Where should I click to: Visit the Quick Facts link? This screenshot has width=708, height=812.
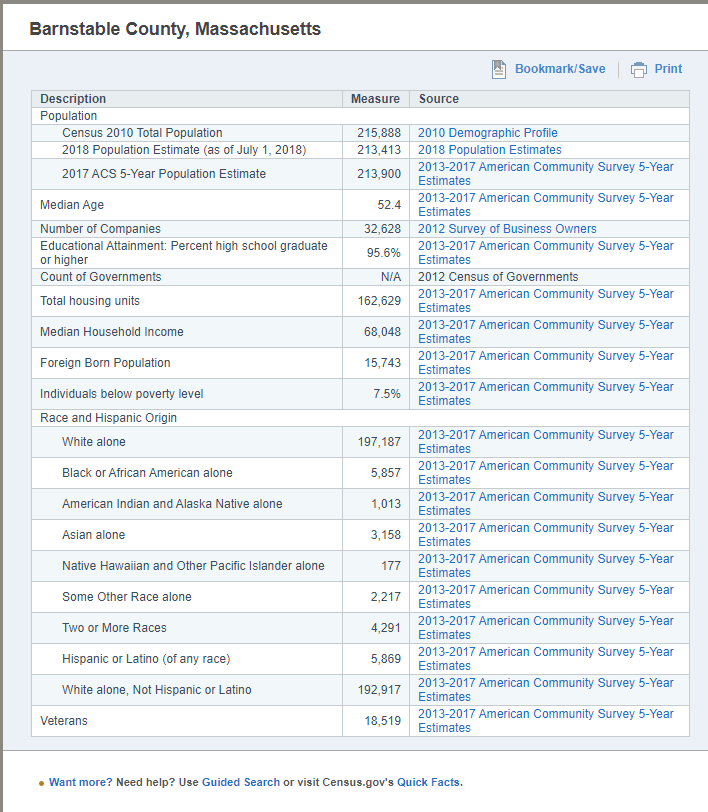428,782
